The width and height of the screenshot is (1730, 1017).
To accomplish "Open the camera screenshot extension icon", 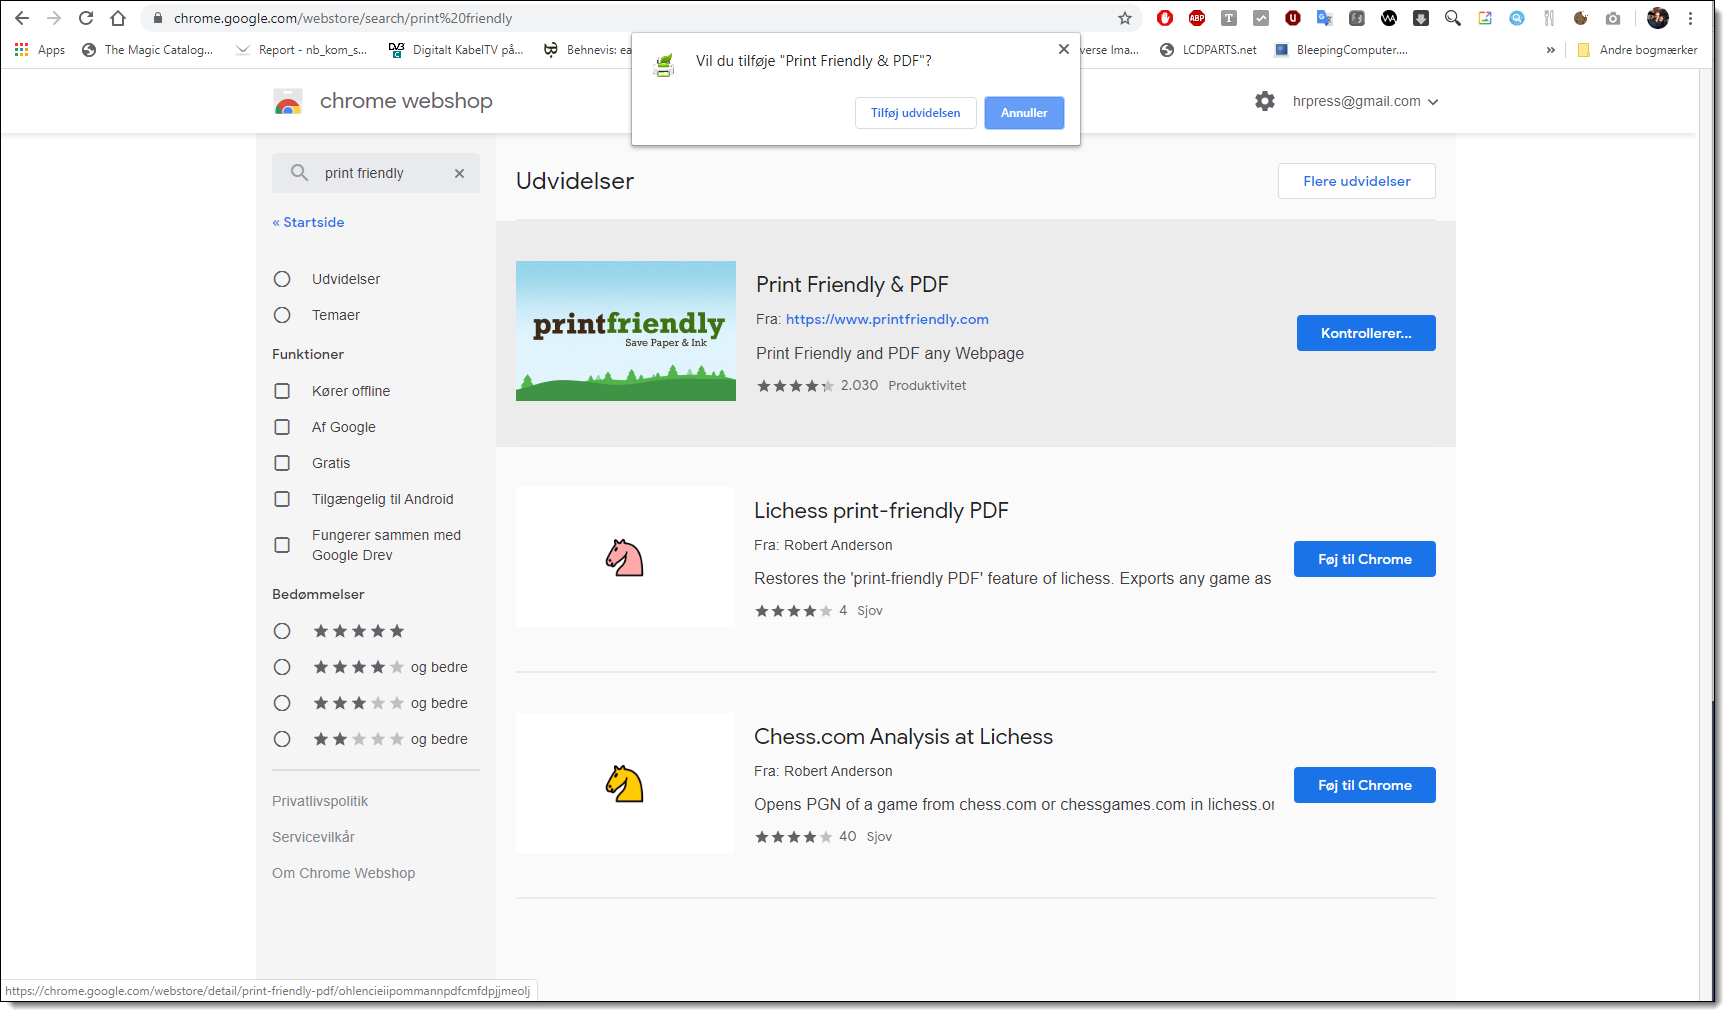I will (x=1612, y=18).
